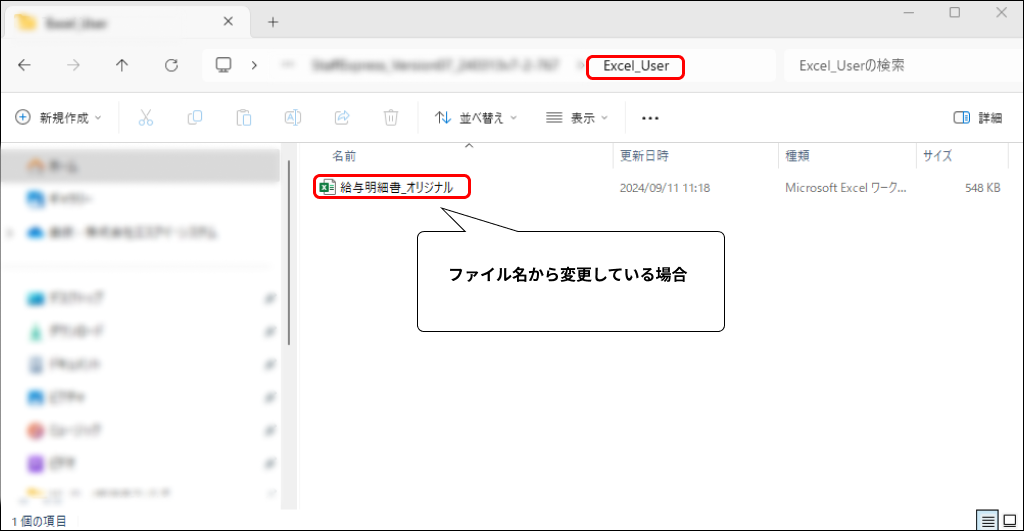Toggle the 詳細 details pane
This screenshot has height=531, width=1024.
tap(978, 118)
